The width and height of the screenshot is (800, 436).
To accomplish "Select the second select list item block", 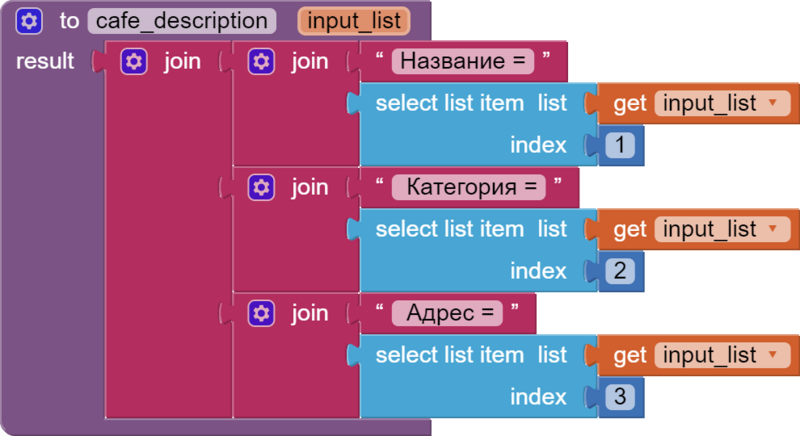I will [x=450, y=230].
